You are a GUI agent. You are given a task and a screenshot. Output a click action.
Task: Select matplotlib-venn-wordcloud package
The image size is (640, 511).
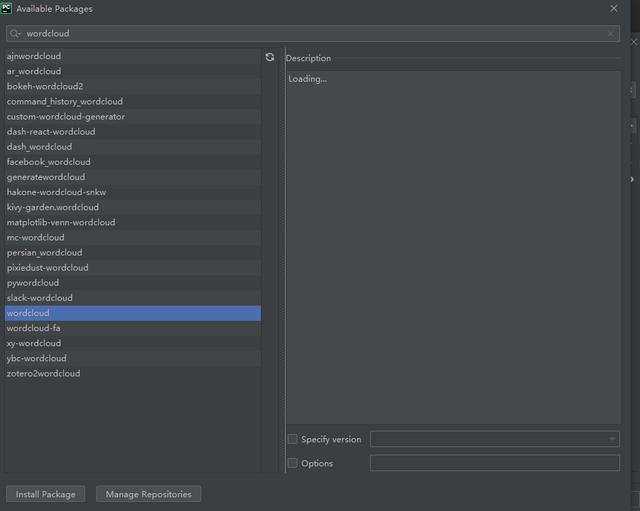coord(133,222)
